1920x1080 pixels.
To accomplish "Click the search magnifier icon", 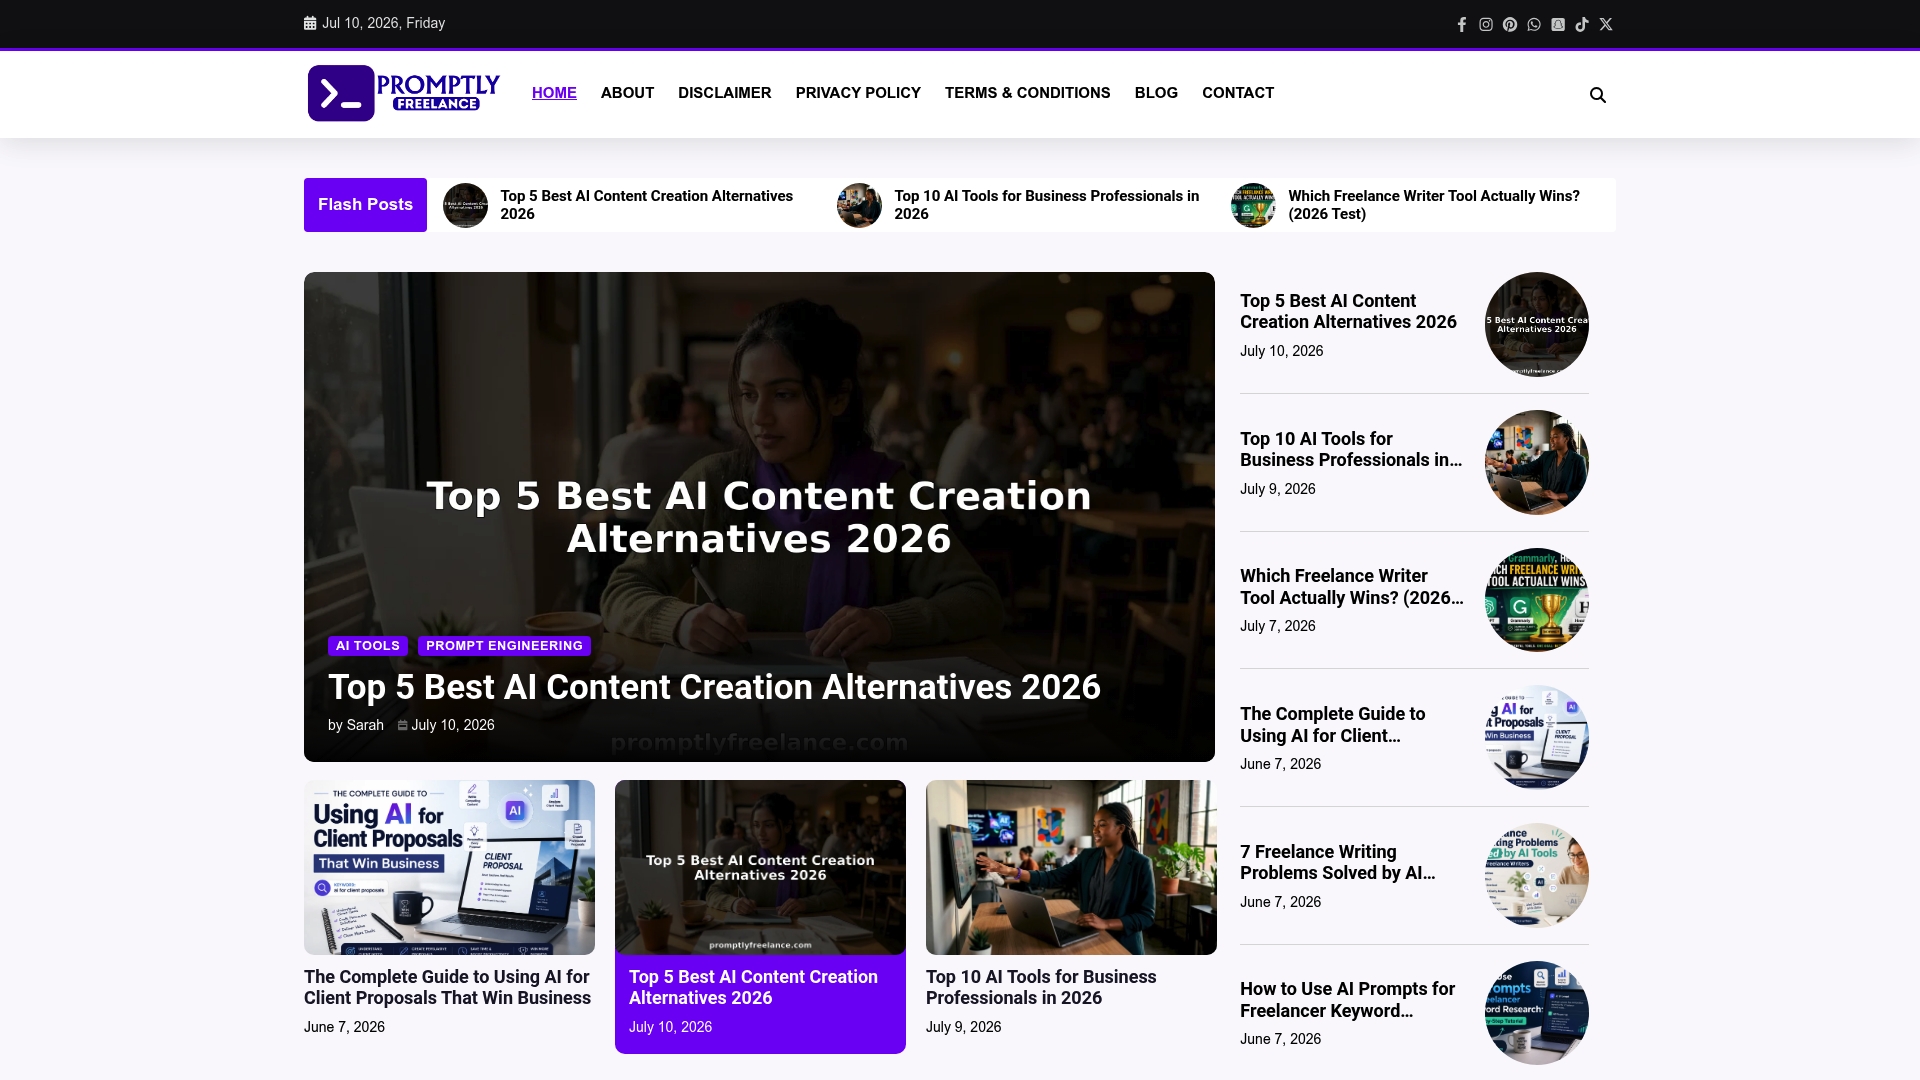I will 1598,95.
